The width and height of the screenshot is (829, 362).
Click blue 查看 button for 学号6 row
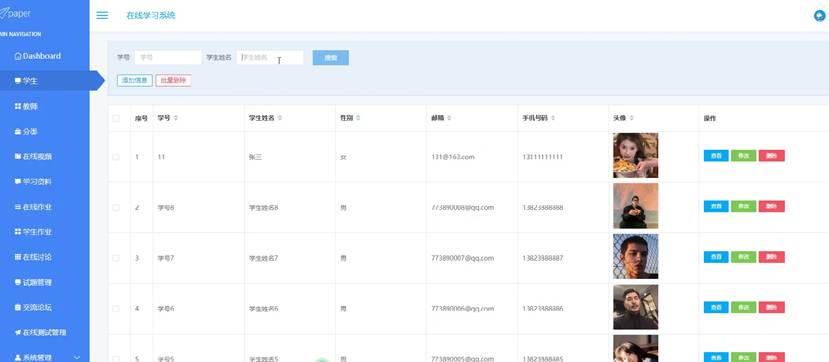point(716,308)
